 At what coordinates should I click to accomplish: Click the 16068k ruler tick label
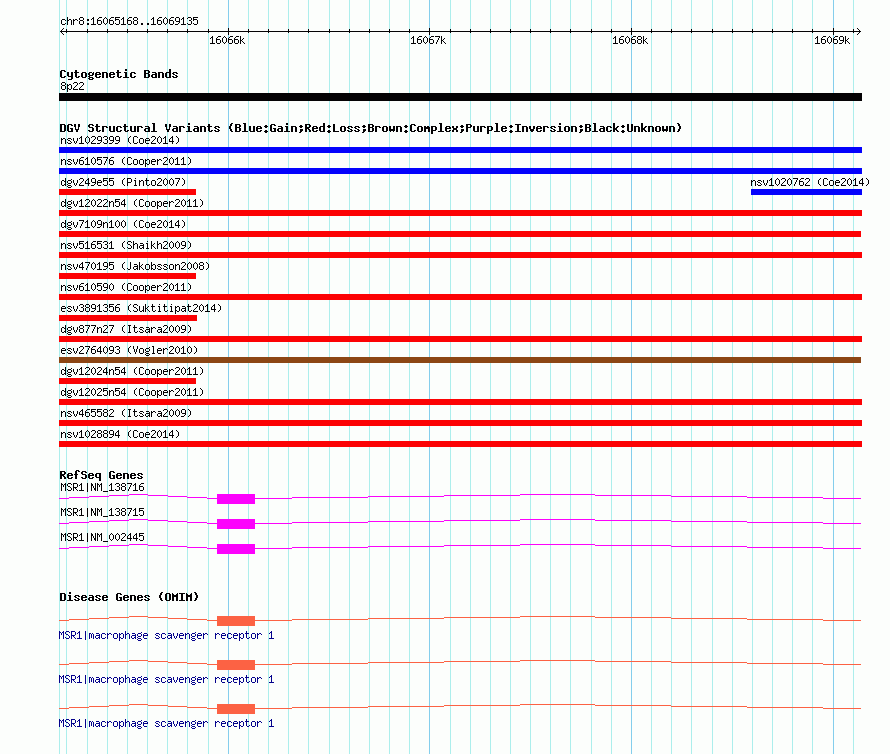630,40
